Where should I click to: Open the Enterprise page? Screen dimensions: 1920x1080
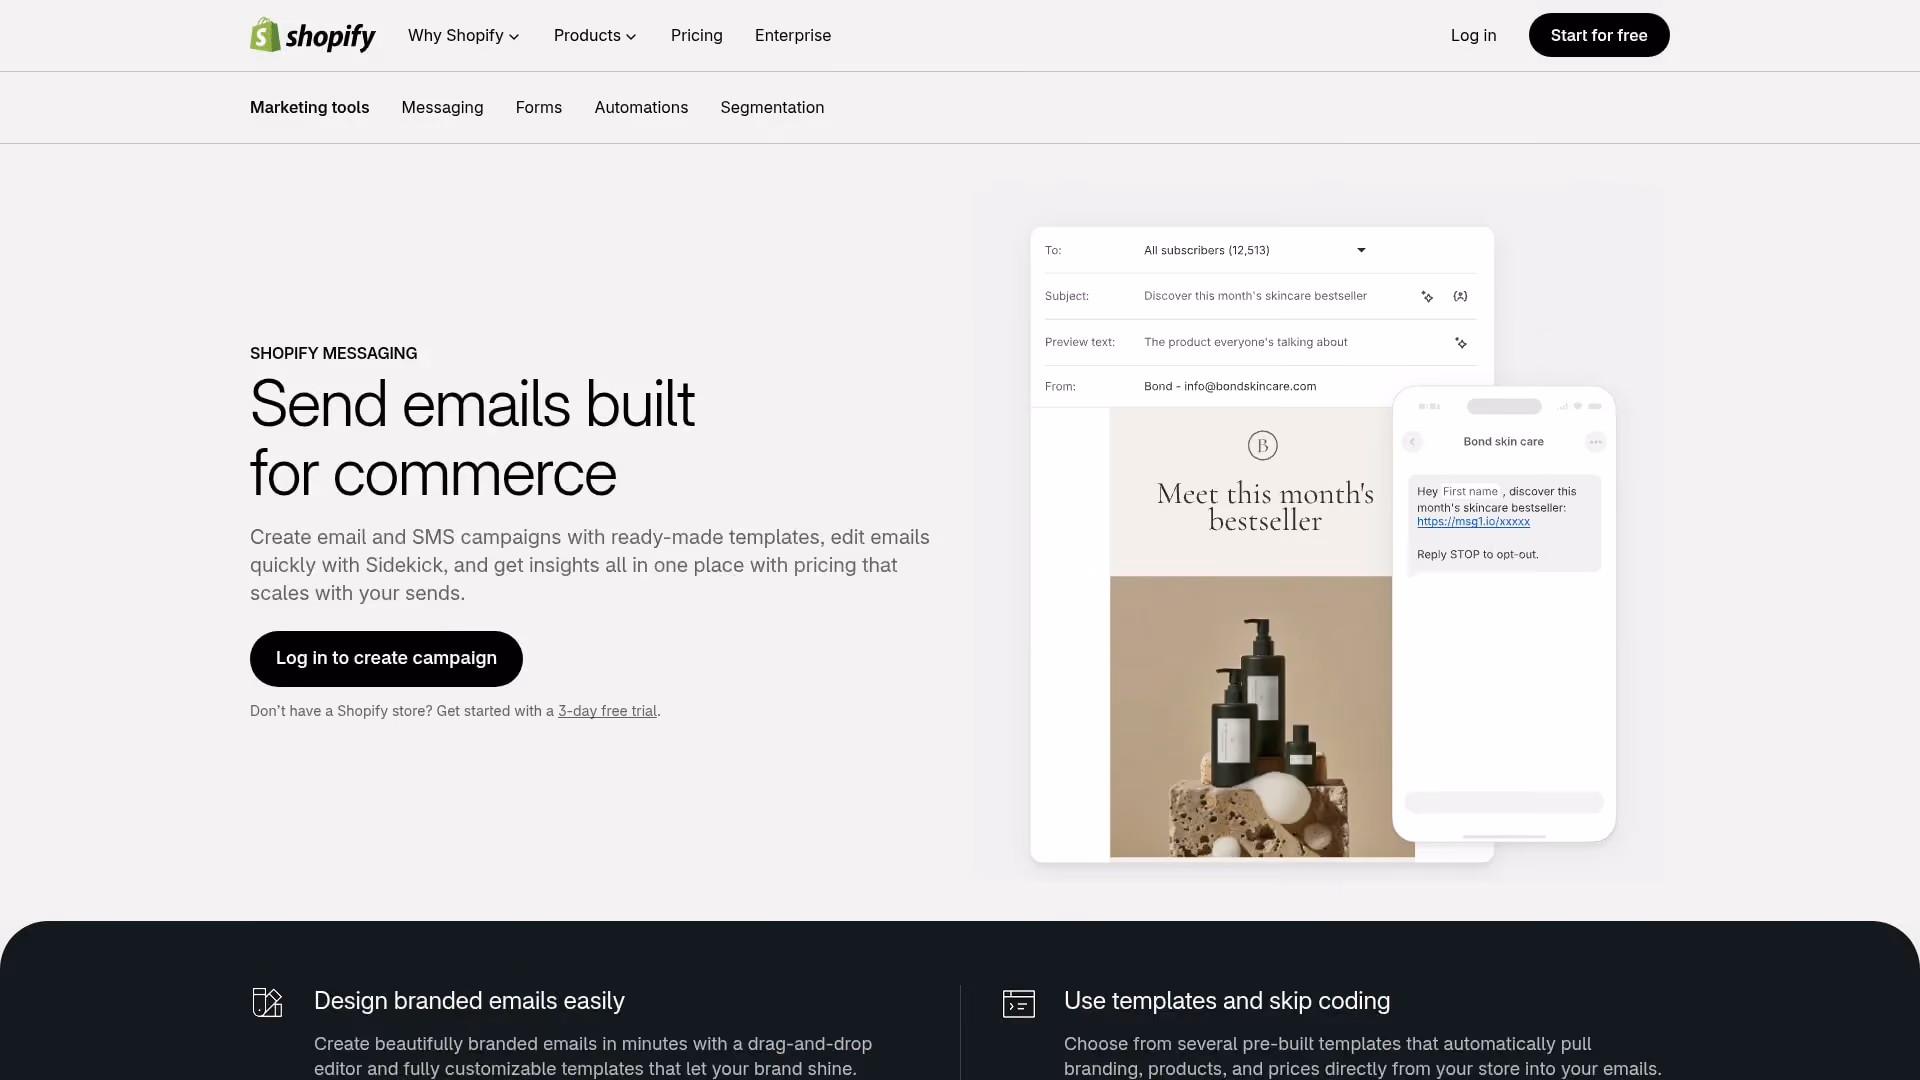click(x=792, y=36)
